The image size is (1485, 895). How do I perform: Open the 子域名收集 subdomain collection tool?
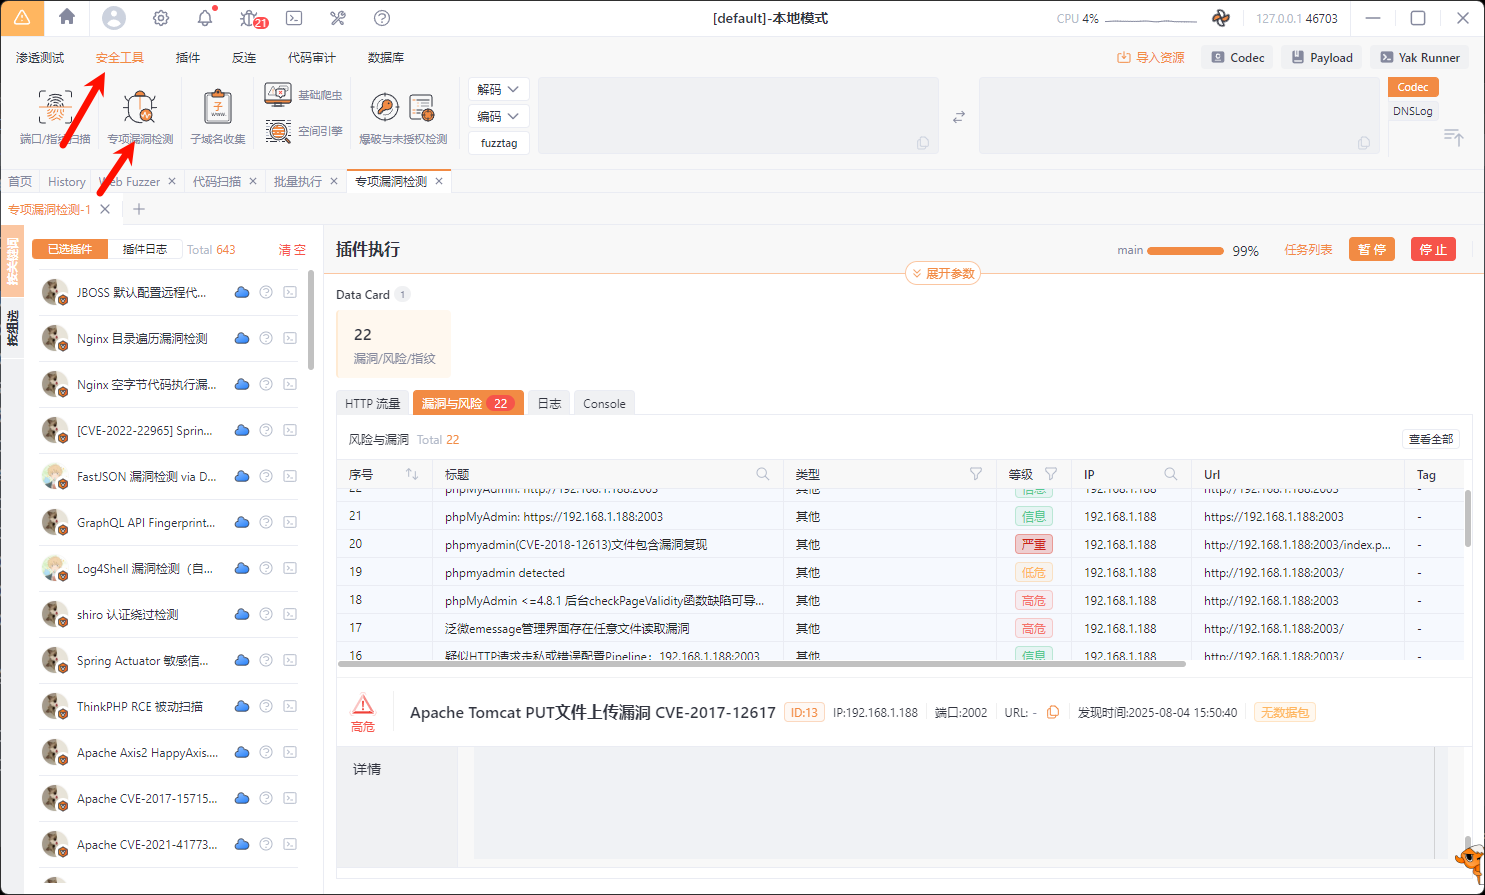(216, 113)
